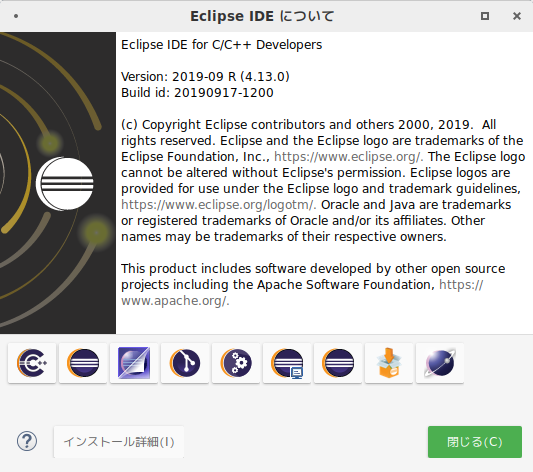Click the planet with orbit ring feature icon

click(440, 363)
